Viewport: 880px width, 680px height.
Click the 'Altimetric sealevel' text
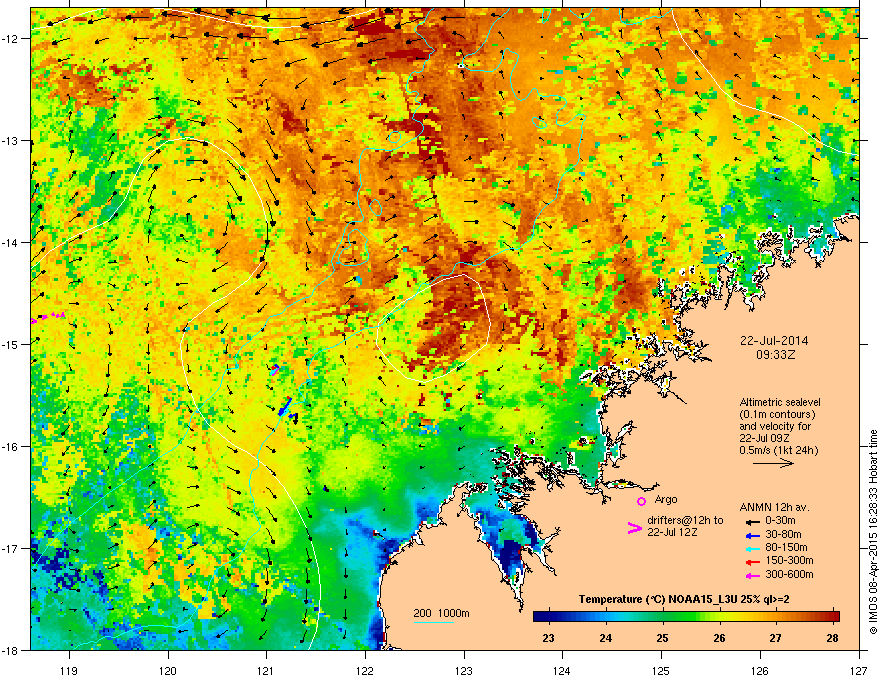tap(780, 402)
